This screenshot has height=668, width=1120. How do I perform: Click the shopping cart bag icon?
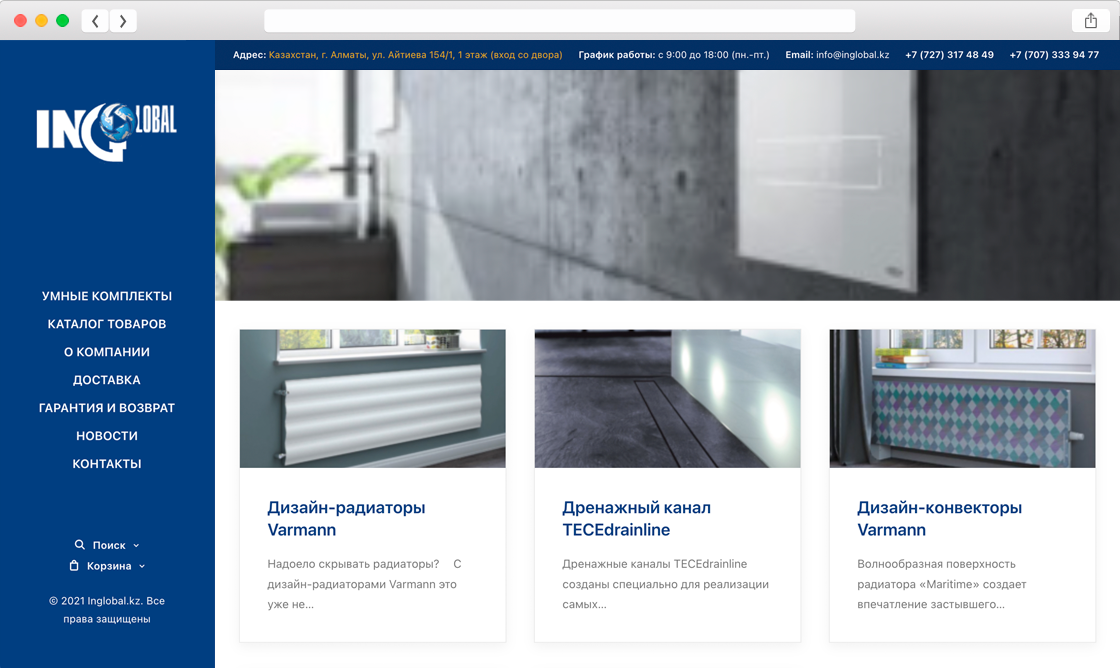point(74,566)
